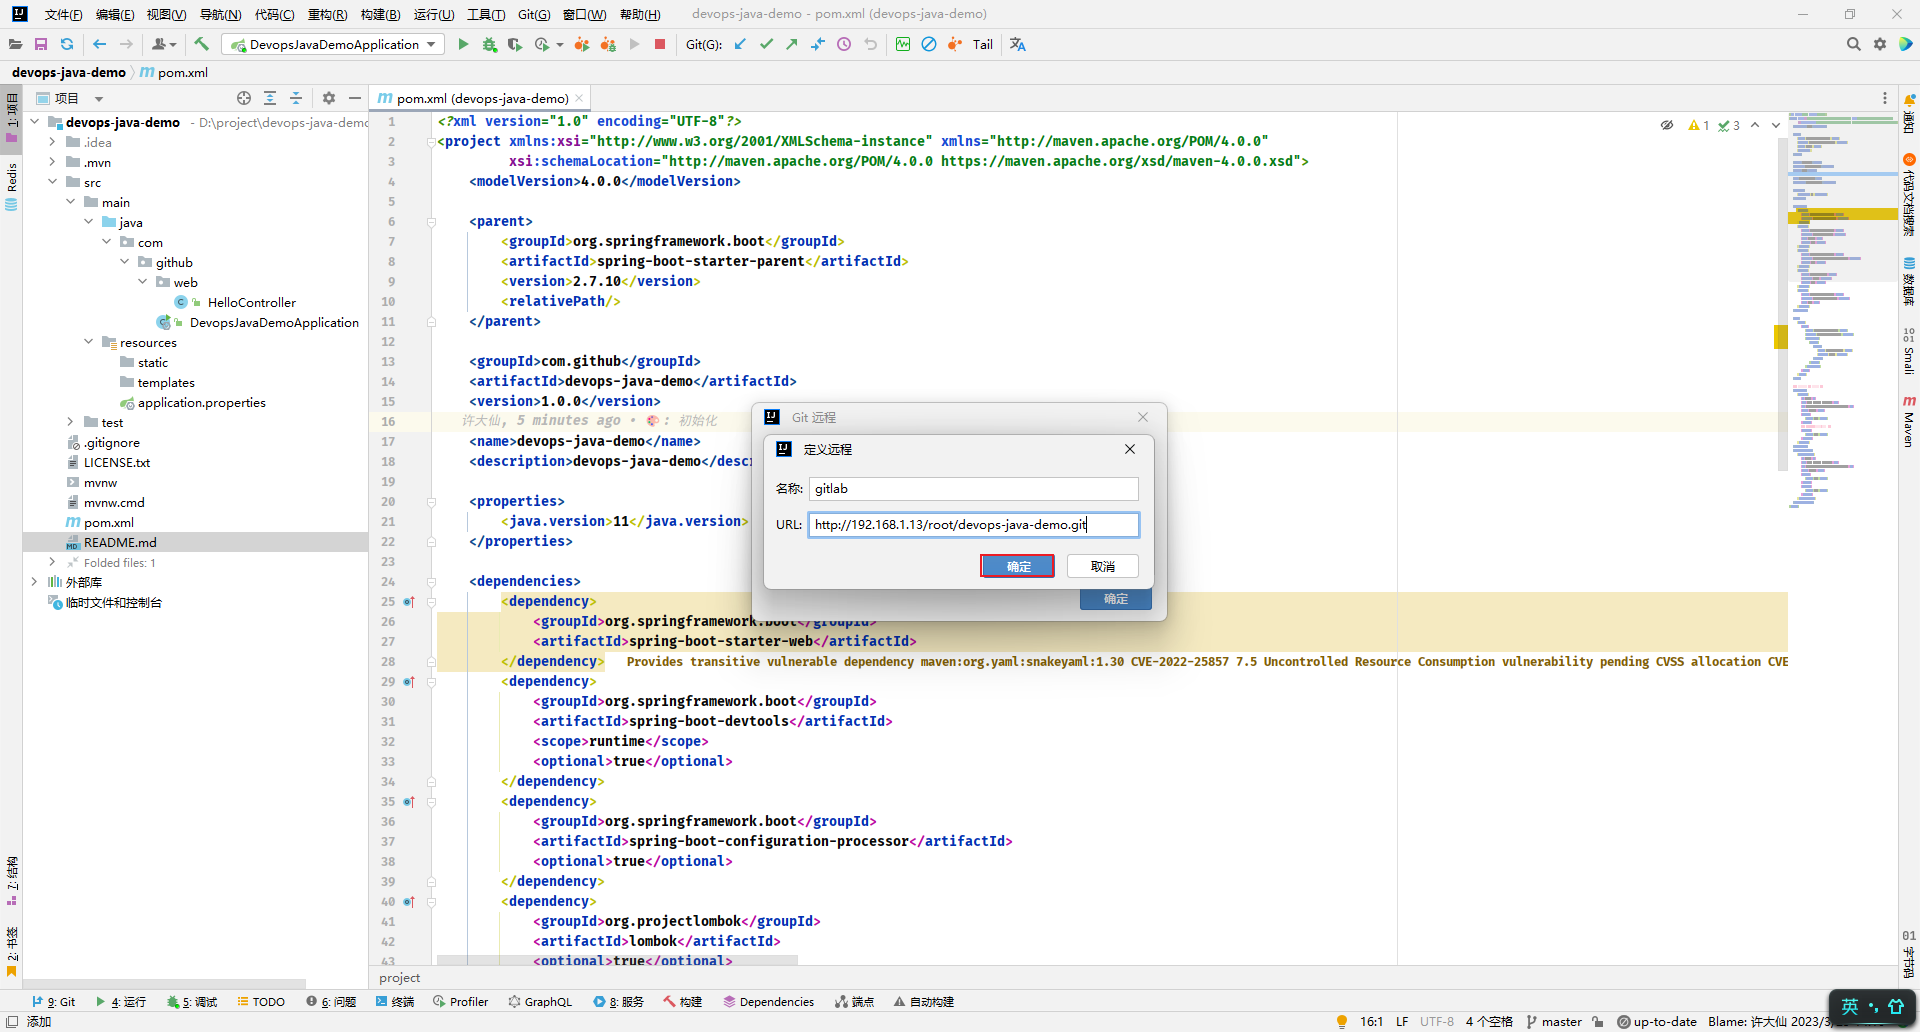
Task: Start debug with the bug icon
Action: click(x=489, y=44)
